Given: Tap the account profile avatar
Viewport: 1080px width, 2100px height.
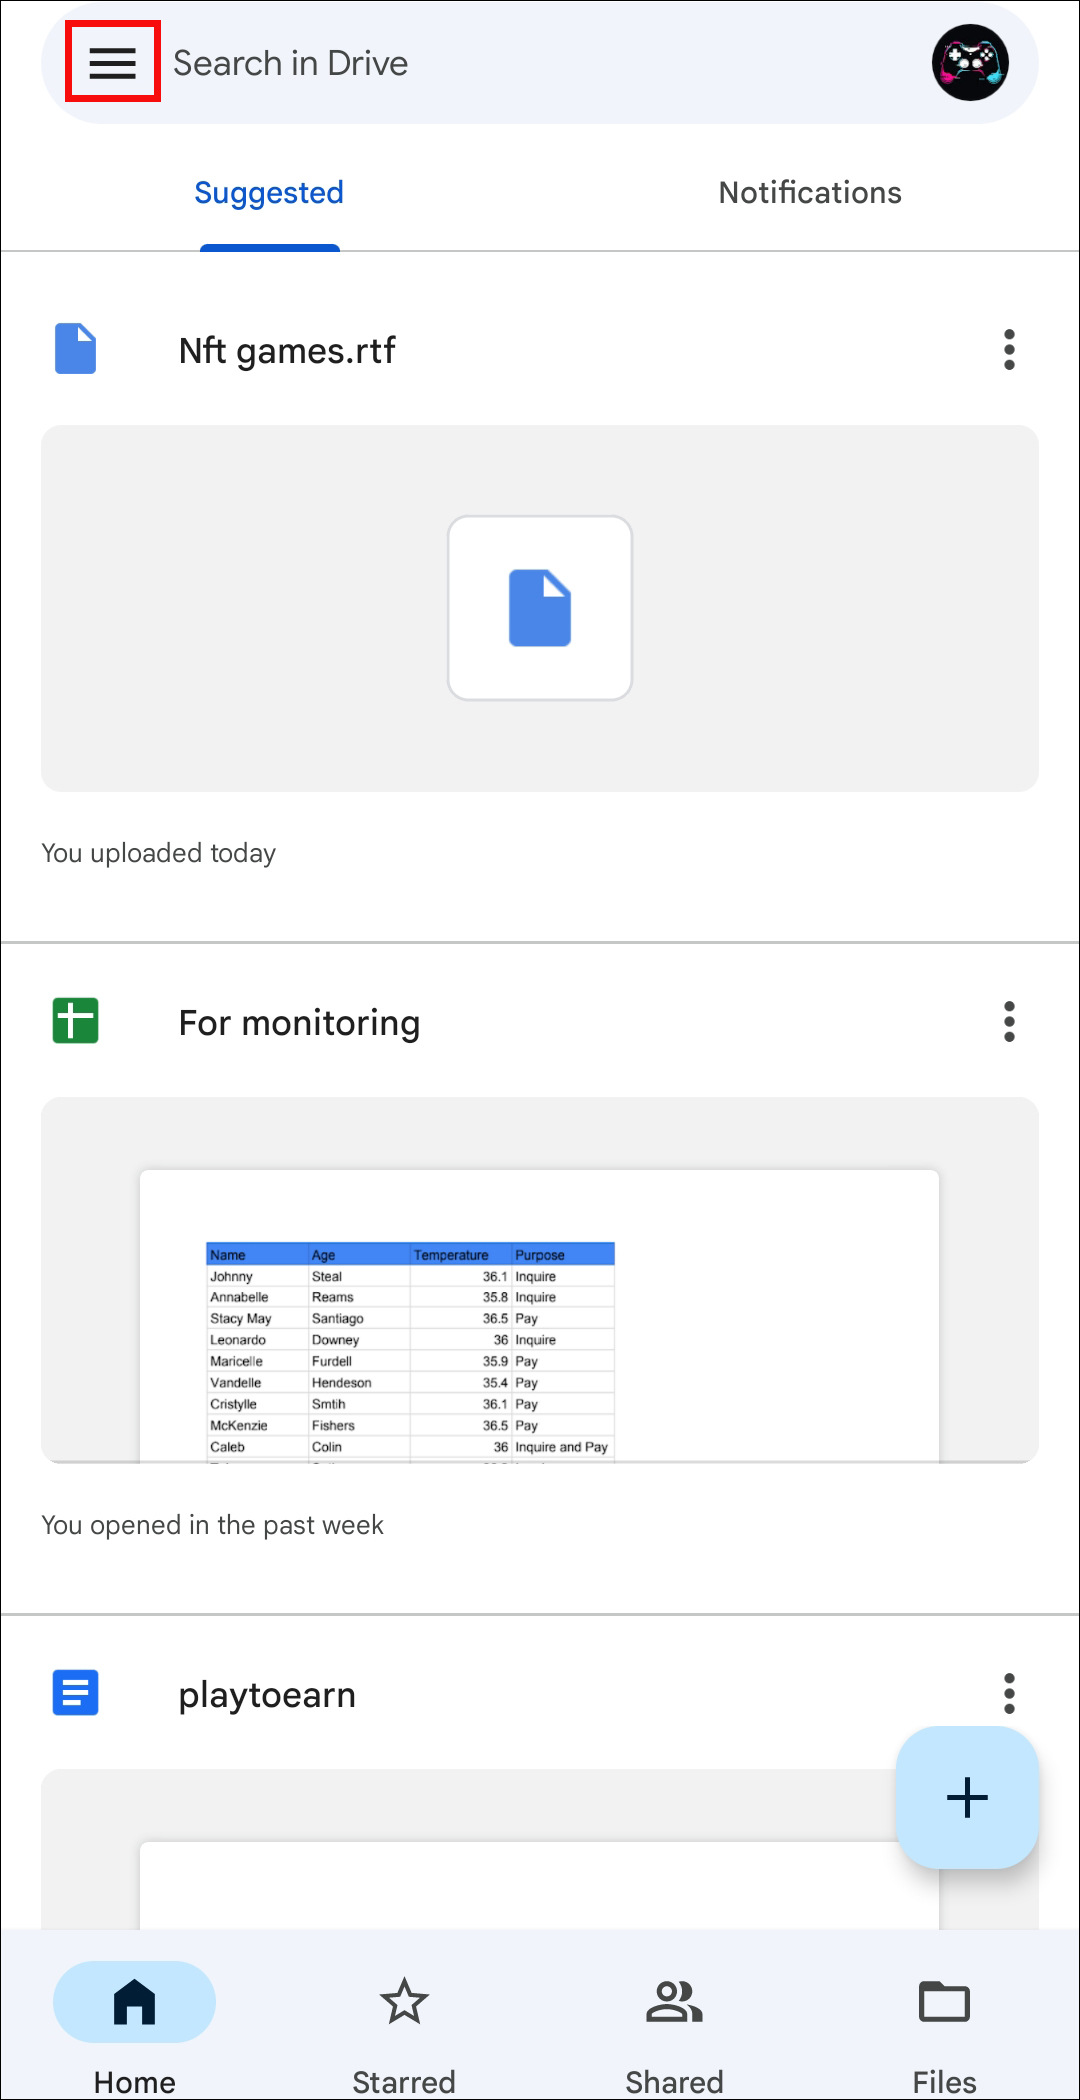Looking at the screenshot, I should coord(969,63).
